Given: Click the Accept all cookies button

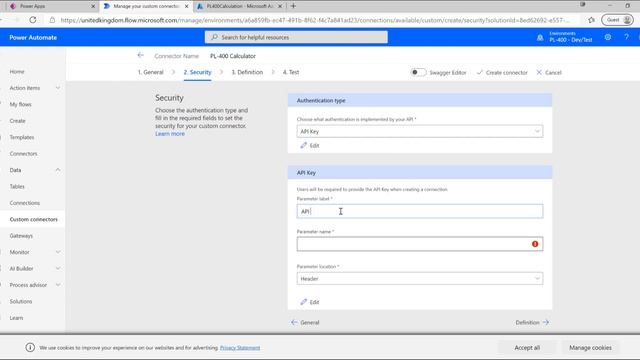Looking at the screenshot, I should [x=527, y=348].
